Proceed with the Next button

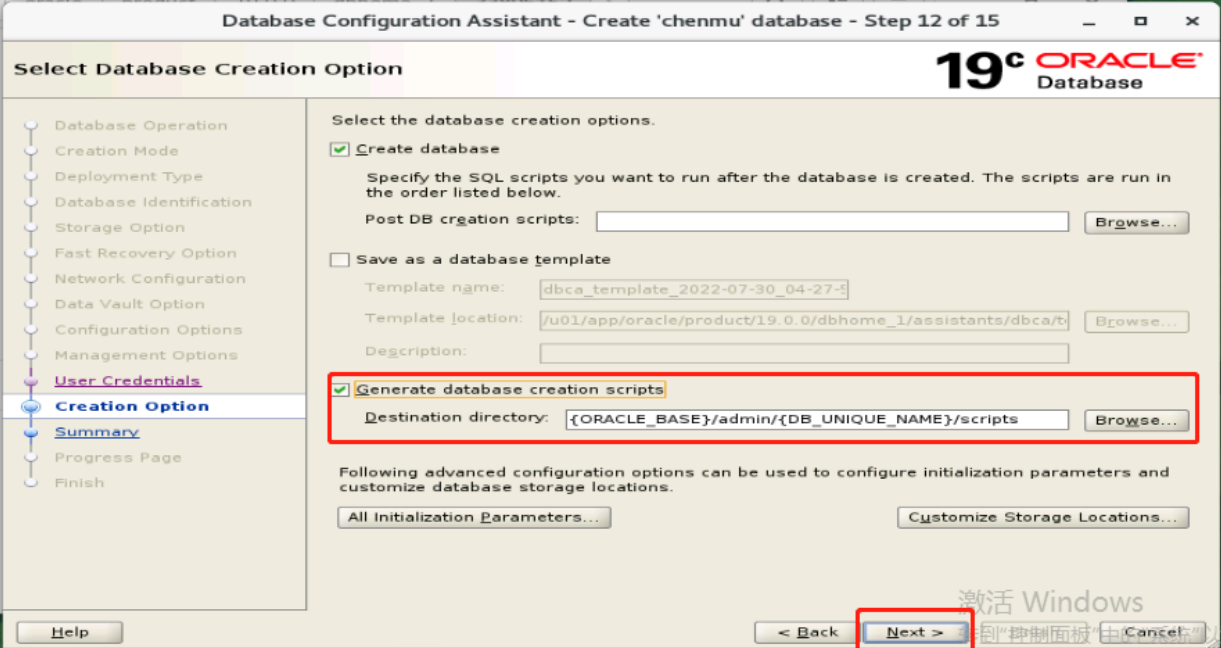[914, 632]
